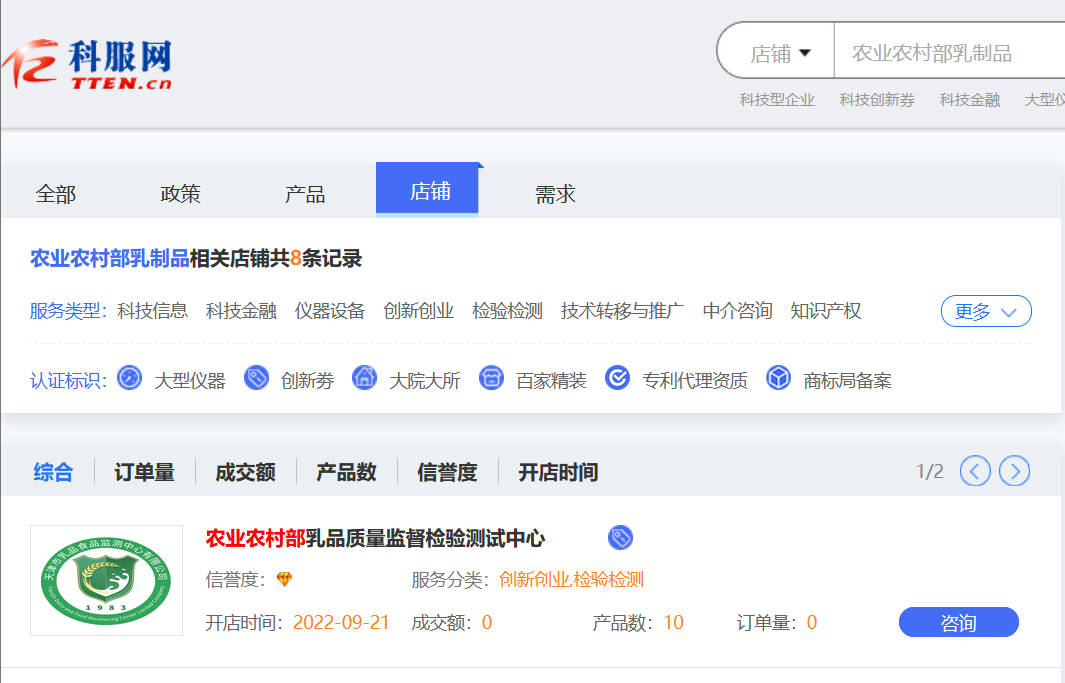Click the 商标局备案 cube icon

click(778, 378)
